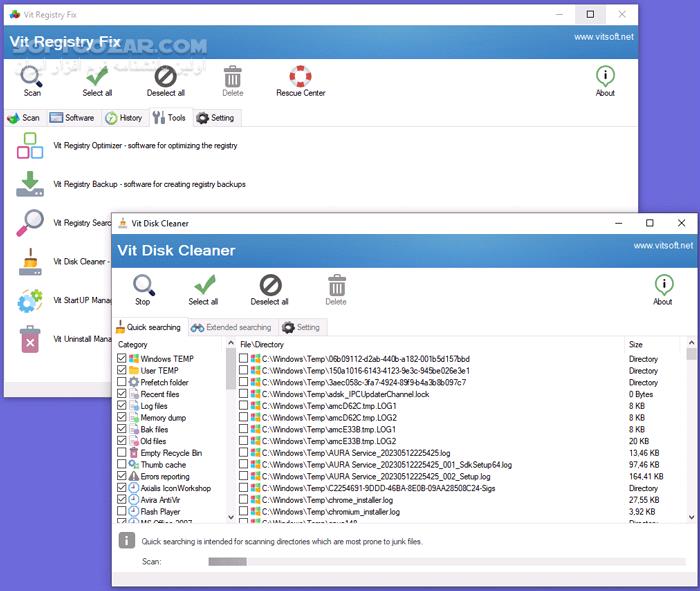
Task: Visit www.vitsoft.net link in Vit Registry Fix
Action: [x=604, y=37]
